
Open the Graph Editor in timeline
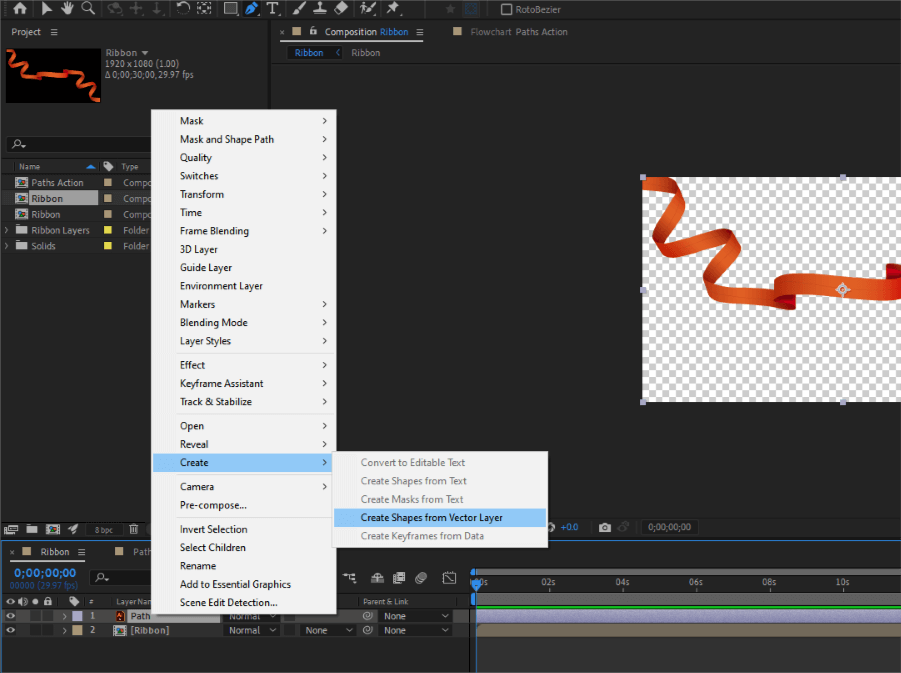point(449,577)
